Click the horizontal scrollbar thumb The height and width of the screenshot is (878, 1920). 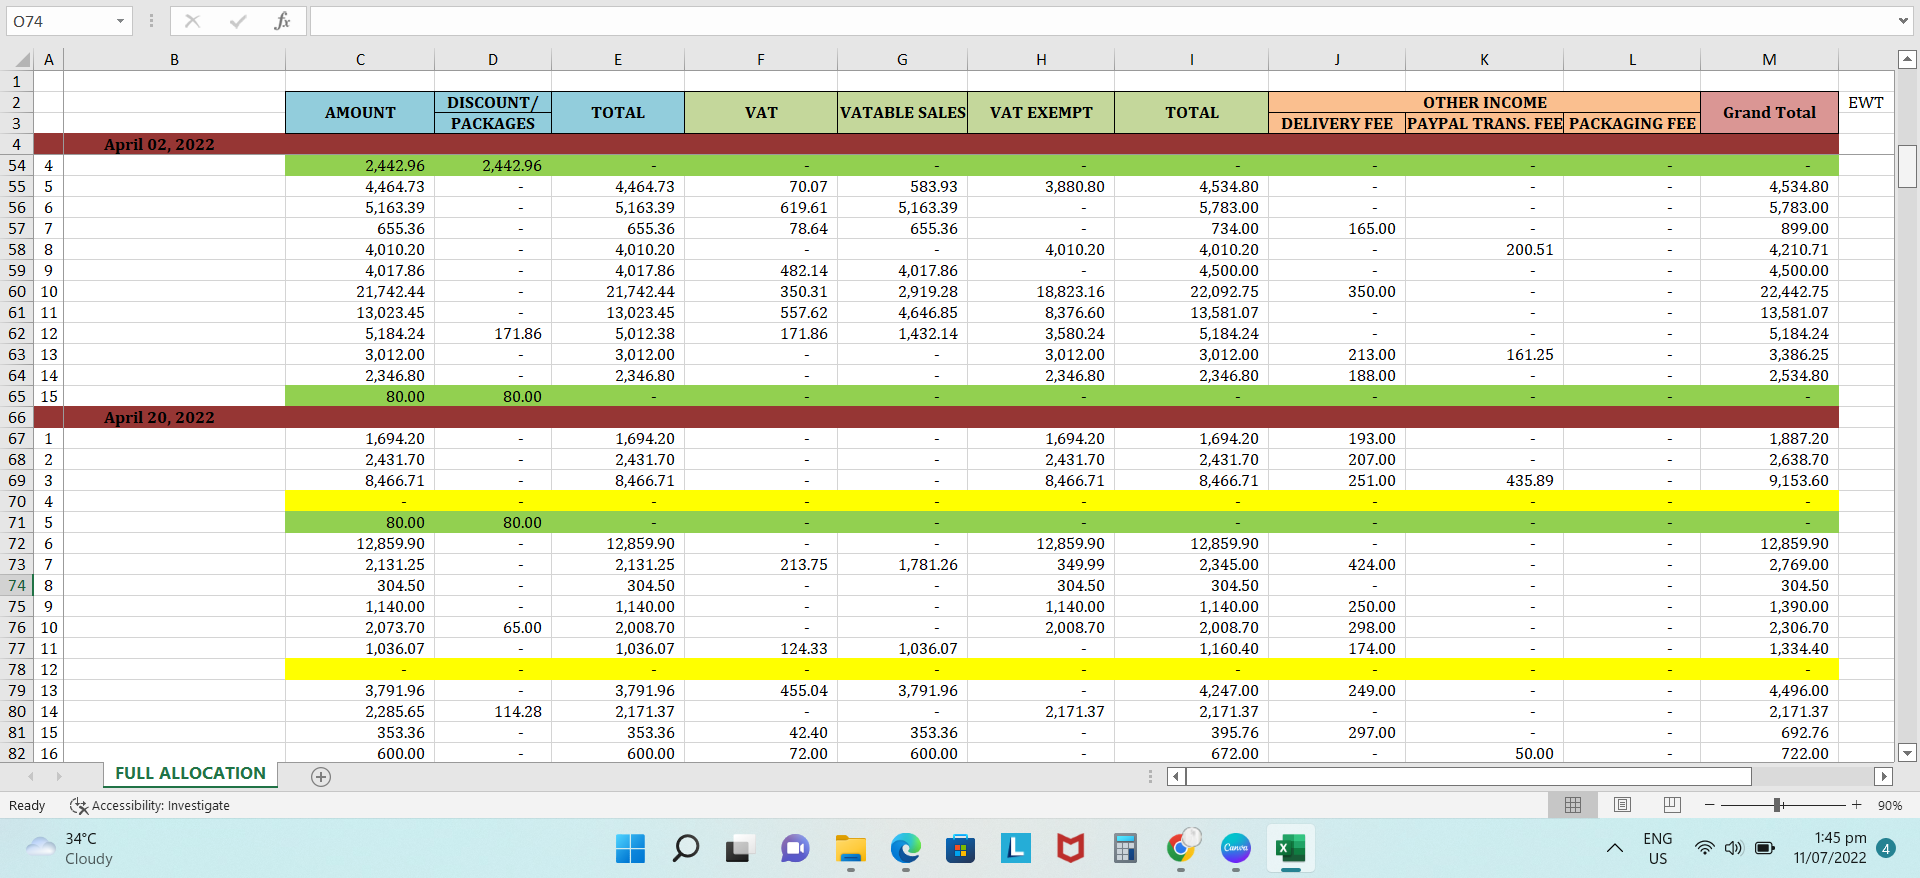tap(1469, 776)
